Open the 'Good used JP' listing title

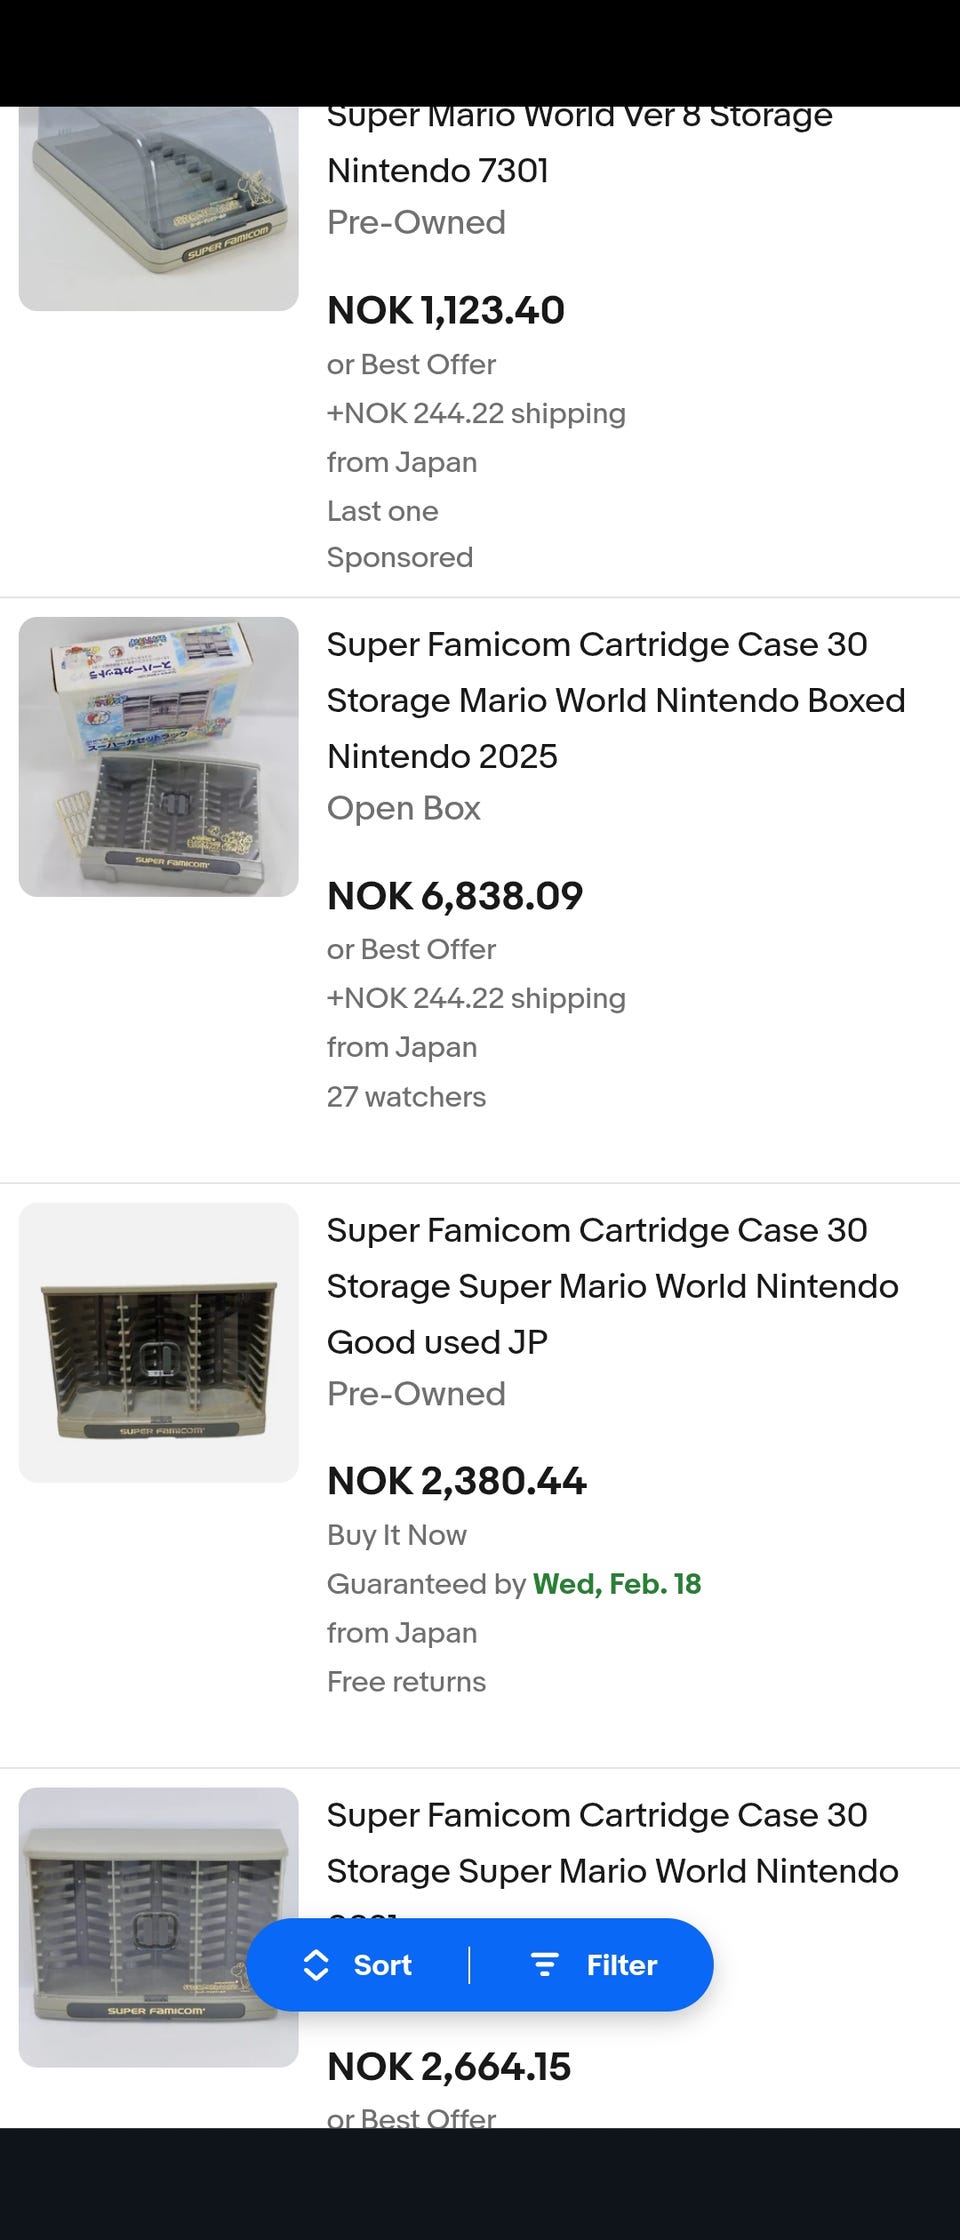pyautogui.click(x=611, y=1286)
